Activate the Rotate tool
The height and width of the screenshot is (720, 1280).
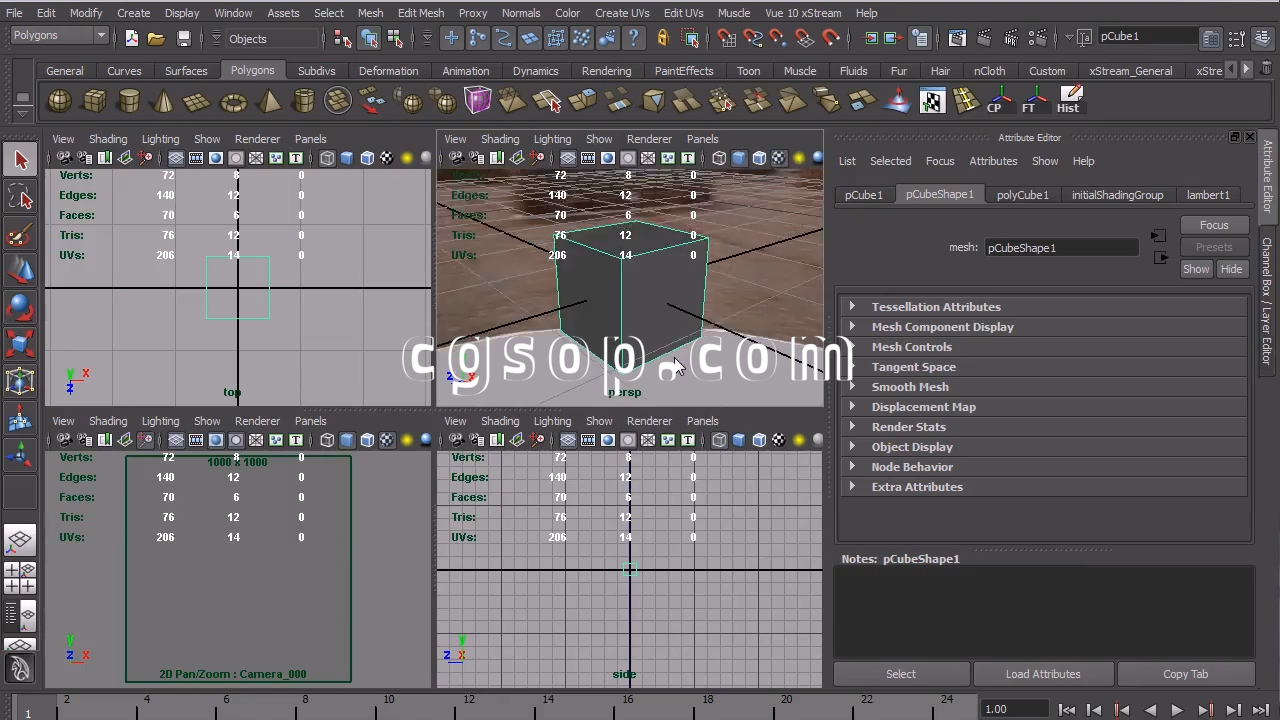tap(20, 308)
